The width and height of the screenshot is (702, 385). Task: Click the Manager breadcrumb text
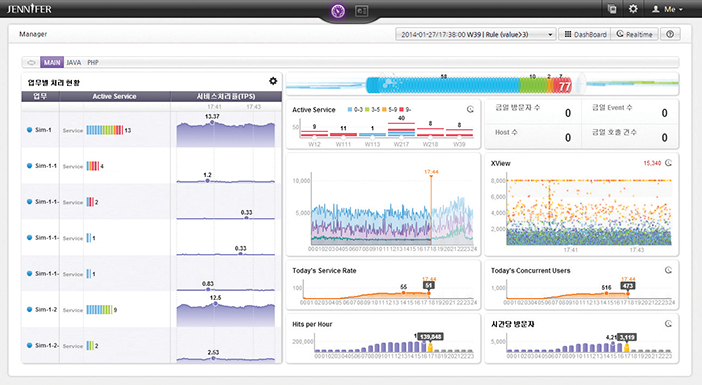[x=33, y=34]
